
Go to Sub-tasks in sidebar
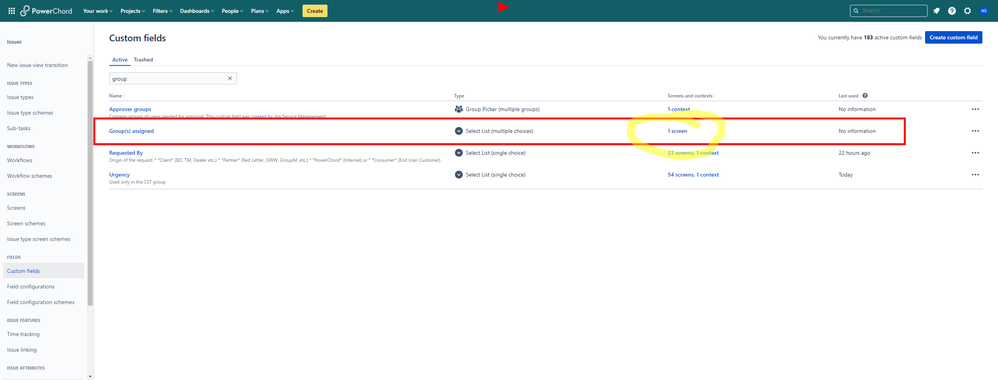click(18, 129)
